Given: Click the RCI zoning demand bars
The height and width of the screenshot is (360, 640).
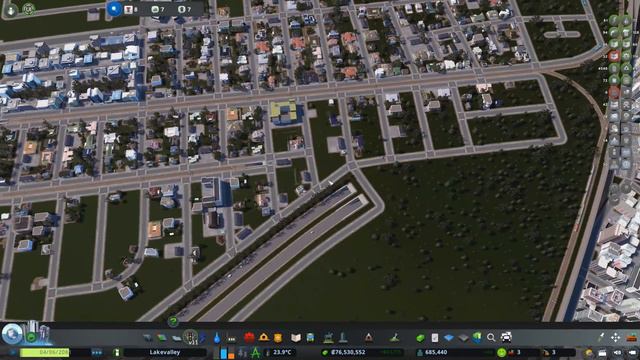Looking at the screenshot, I should pos(224,352).
